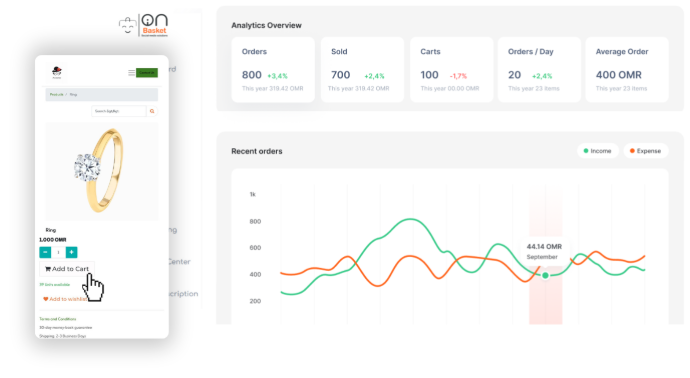Open the hamburger menu in mobile store
690x378 pixels.
pyautogui.click(x=131, y=73)
